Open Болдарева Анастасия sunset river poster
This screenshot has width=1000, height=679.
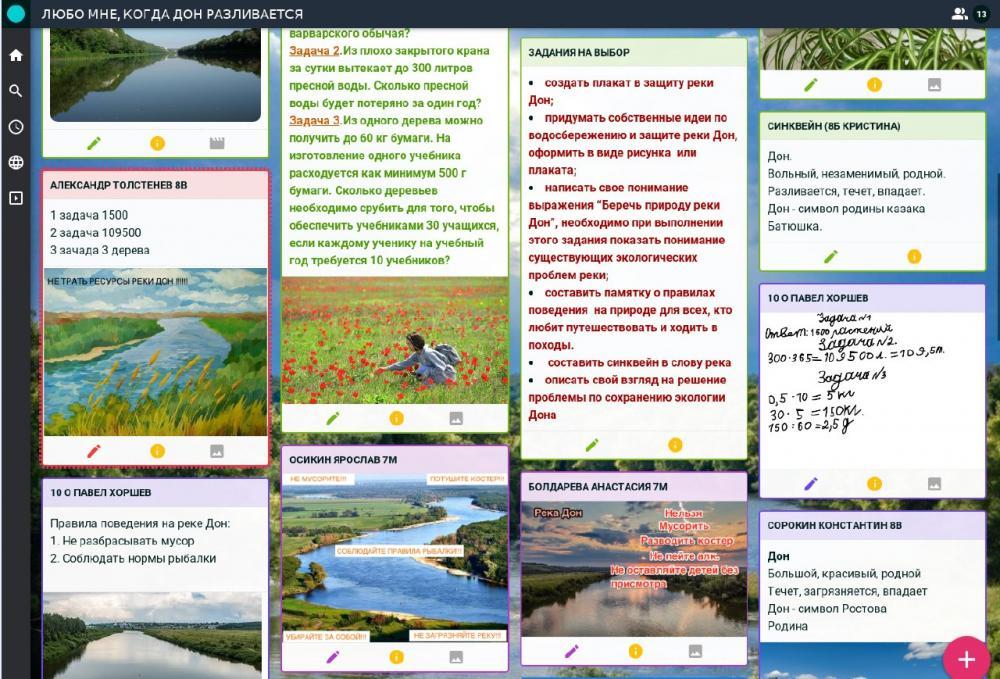click(x=634, y=569)
